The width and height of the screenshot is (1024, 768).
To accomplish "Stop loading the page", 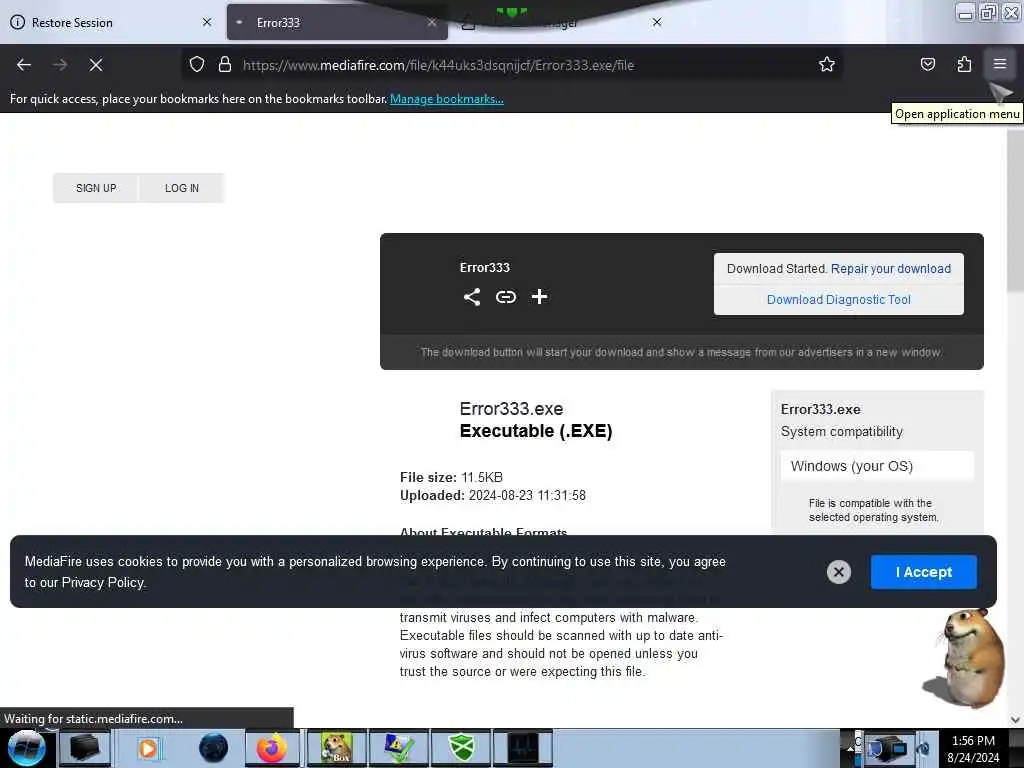I will 96,65.
